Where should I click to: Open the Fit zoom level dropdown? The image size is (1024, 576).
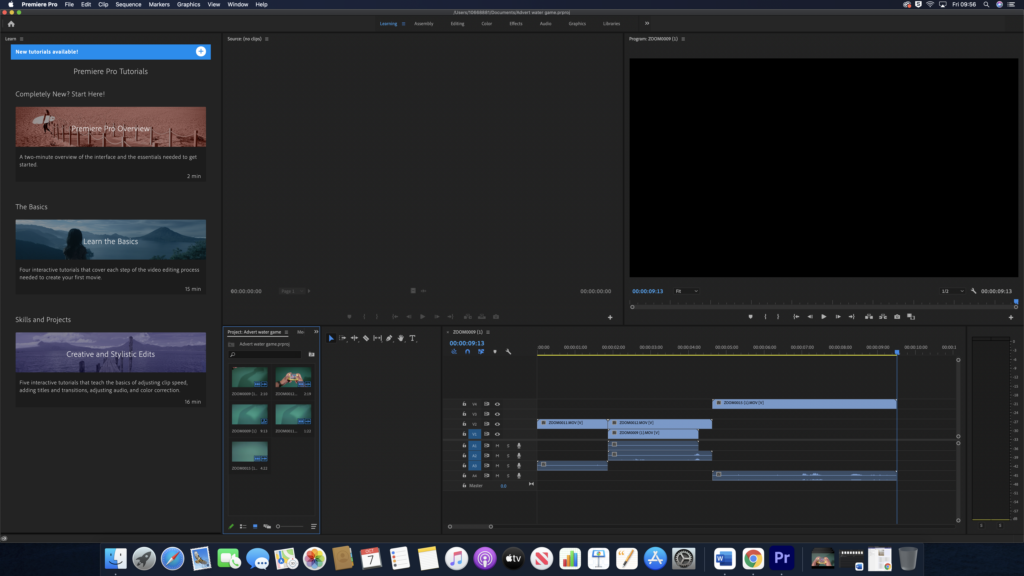coord(686,291)
